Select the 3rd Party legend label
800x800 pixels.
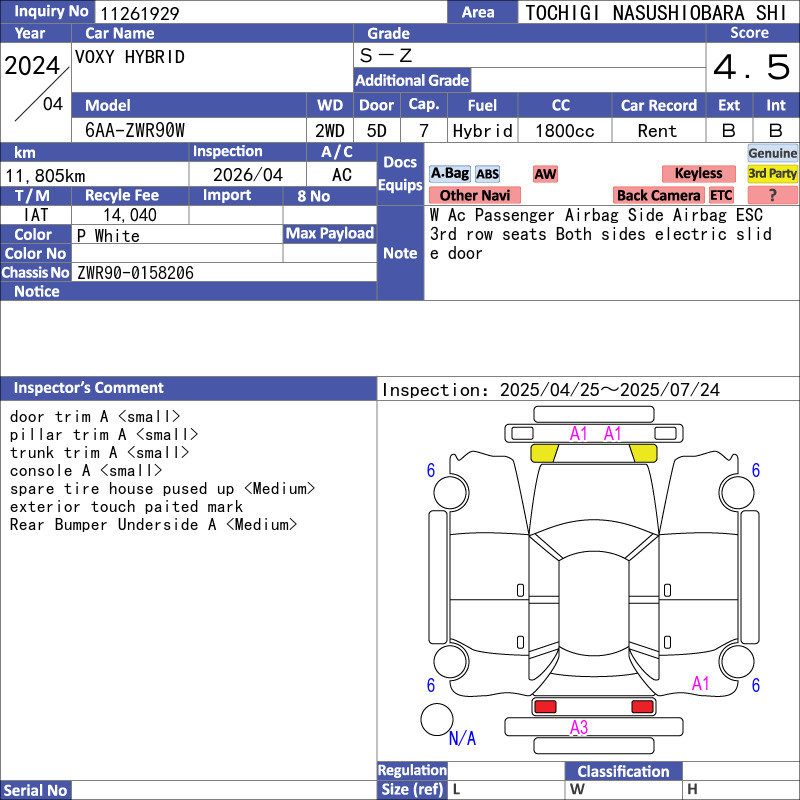pyautogui.click(x=773, y=174)
